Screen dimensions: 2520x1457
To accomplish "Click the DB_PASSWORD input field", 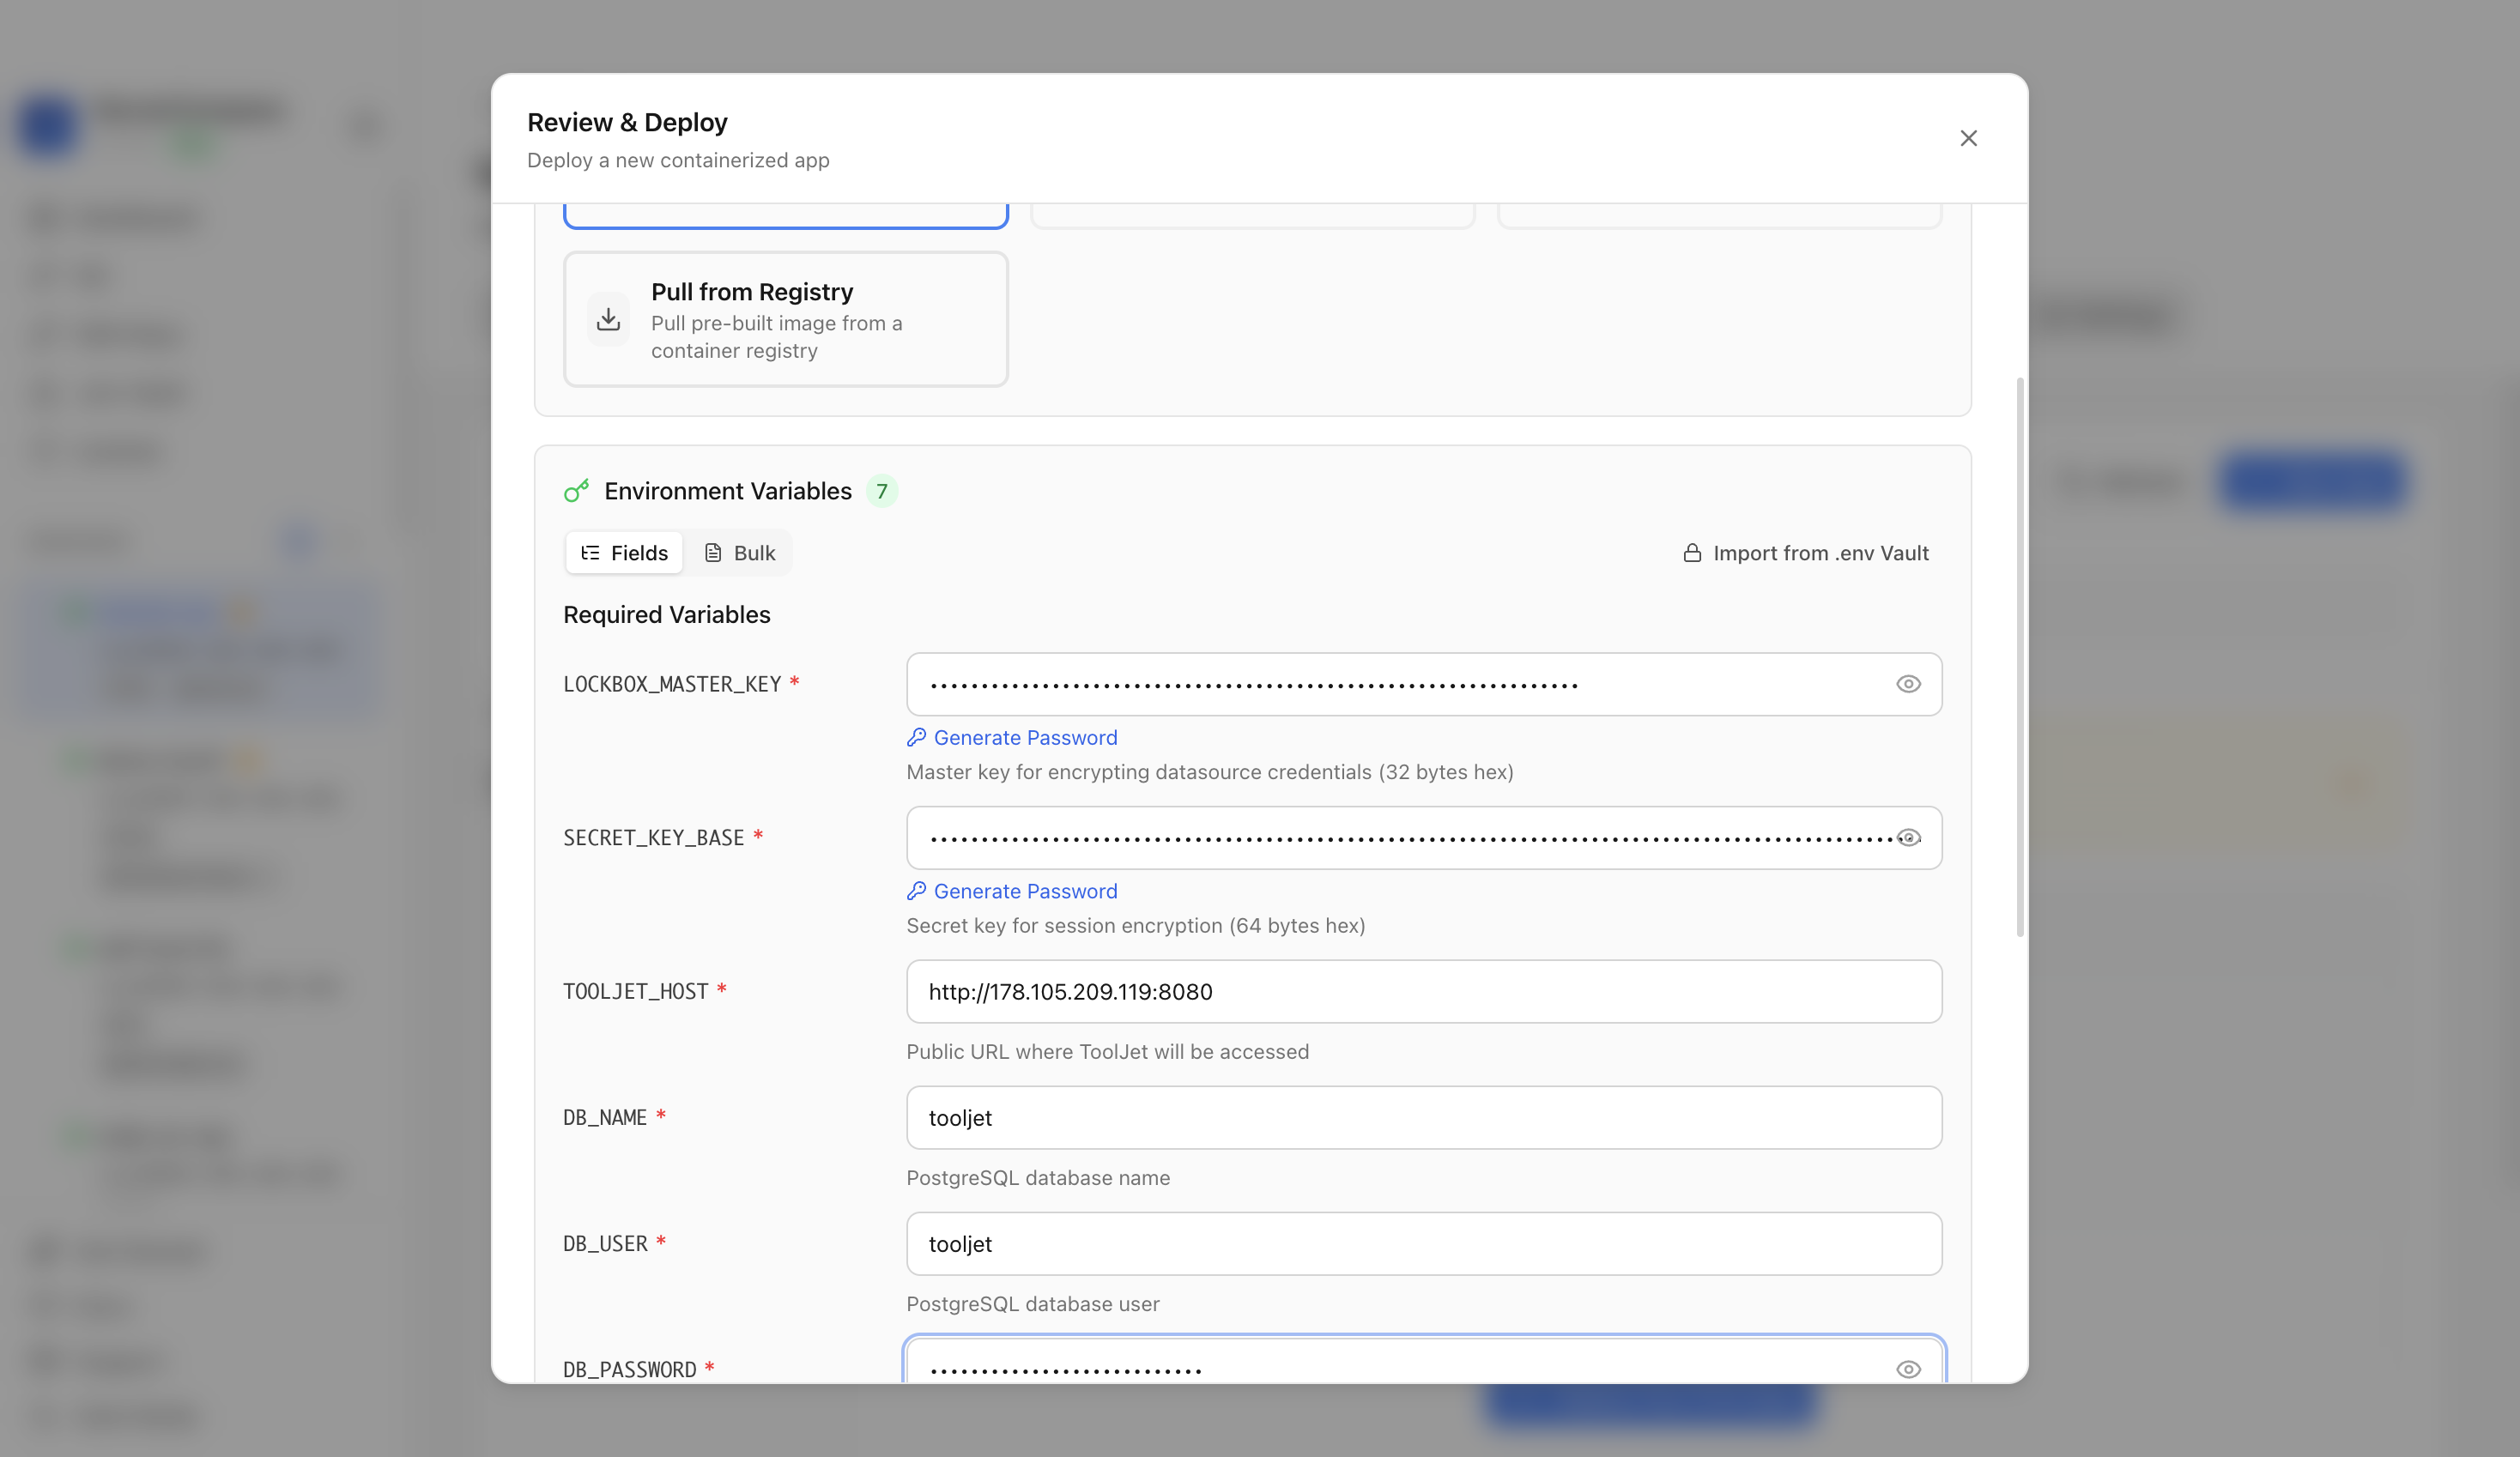I will click(x=1424, y=1361).
